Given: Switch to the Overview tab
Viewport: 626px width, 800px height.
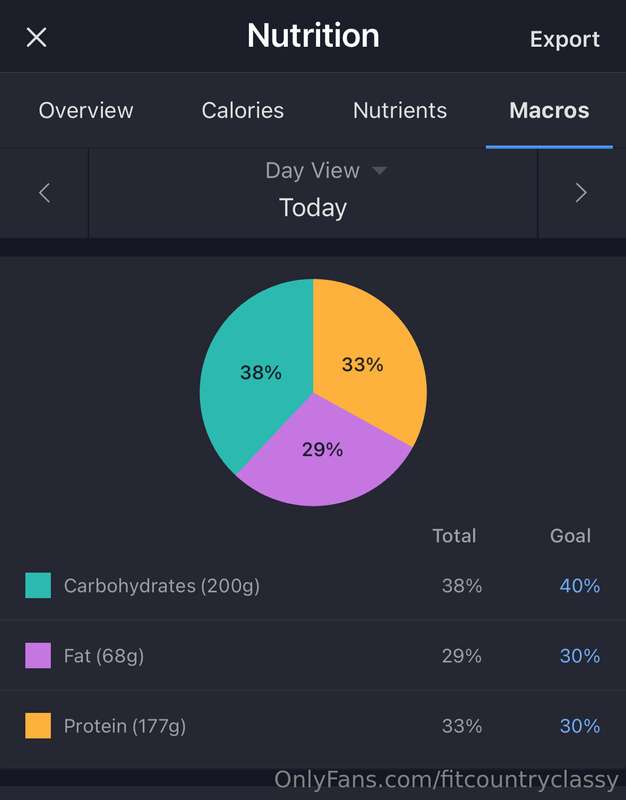Looking at the screenshot, I should click(86, 110).
